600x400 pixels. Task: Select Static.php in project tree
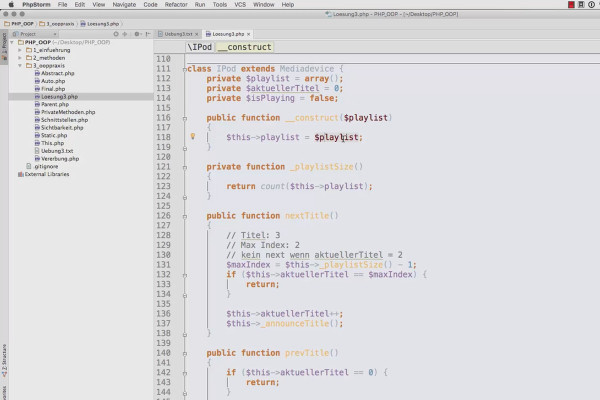(x=54, y=135)
